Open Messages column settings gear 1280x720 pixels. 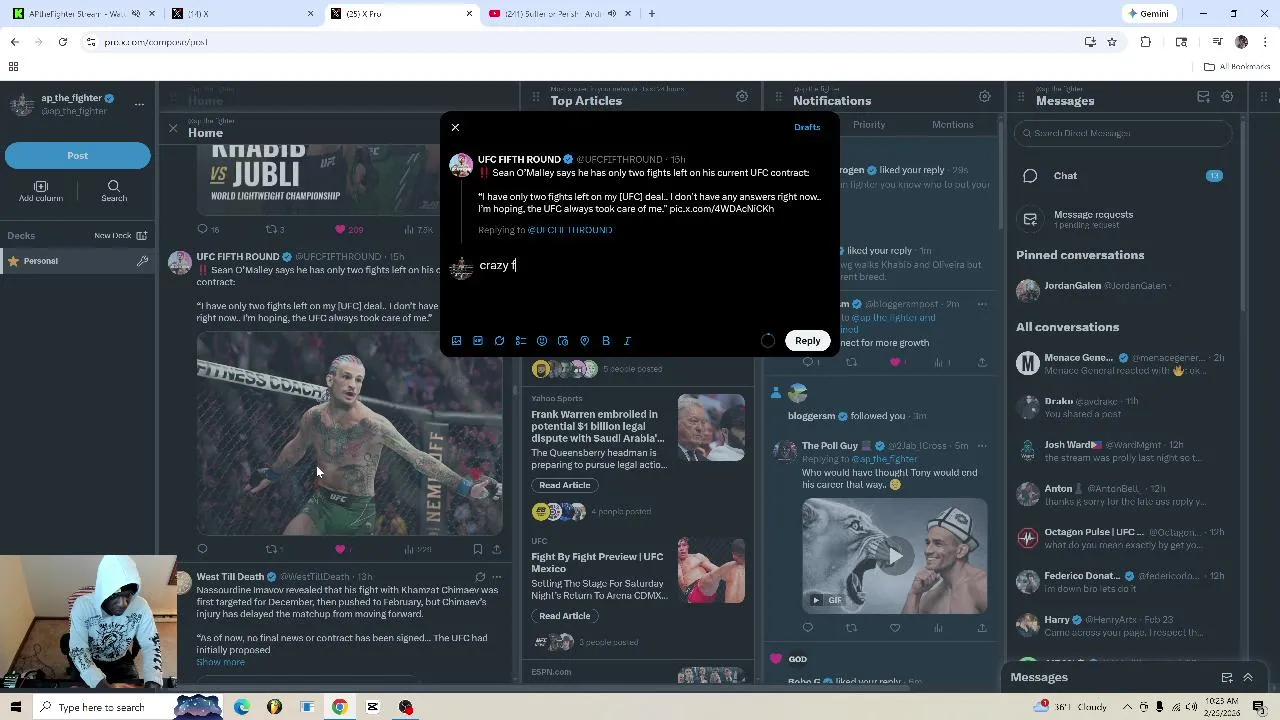(1227, 96)
